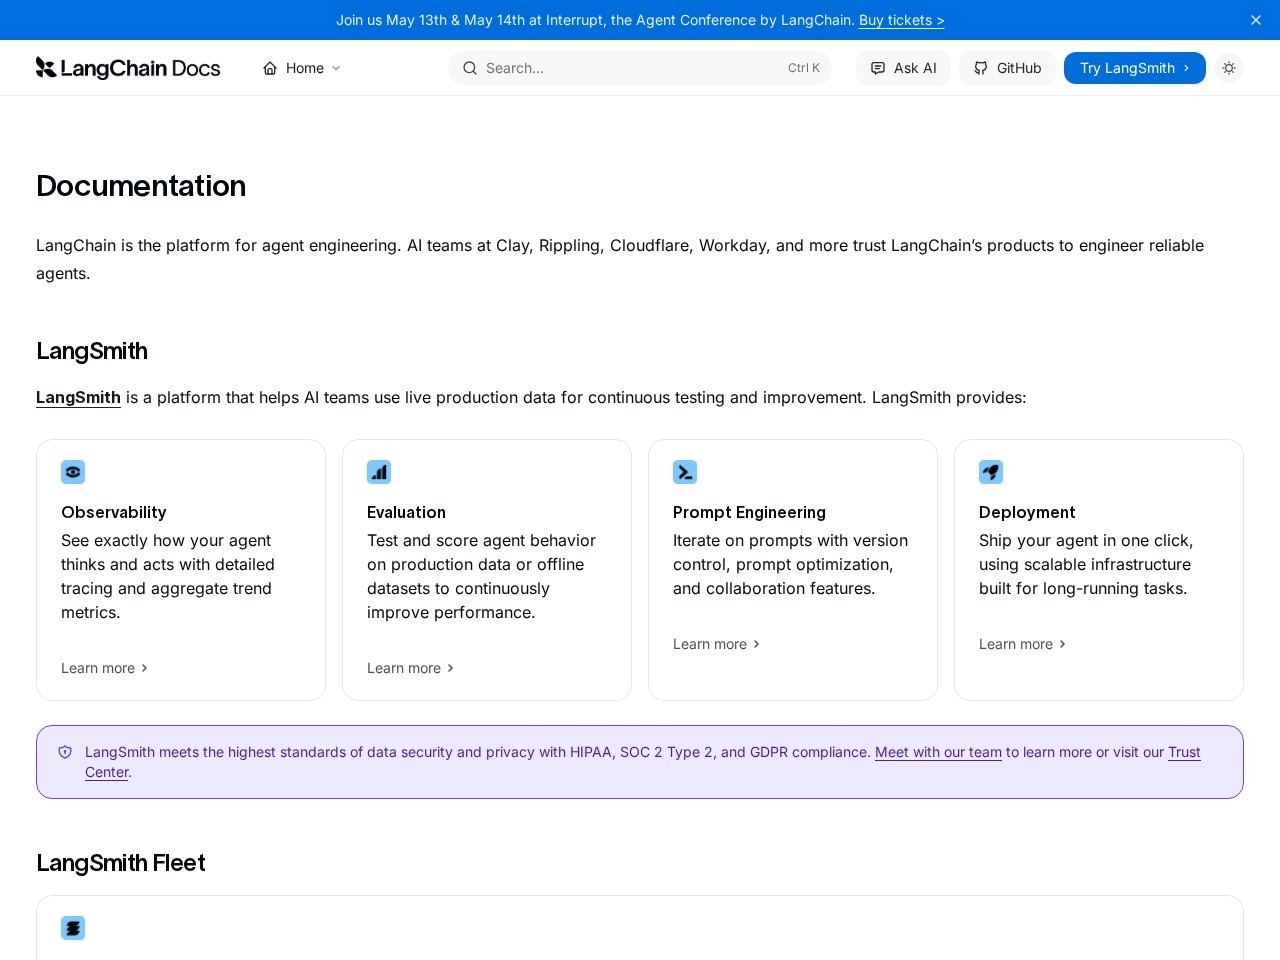Open the Ask AI assistant
The height and width of the screenshot is (960, 1280).
pyautogui.click(x=903, y=68)
